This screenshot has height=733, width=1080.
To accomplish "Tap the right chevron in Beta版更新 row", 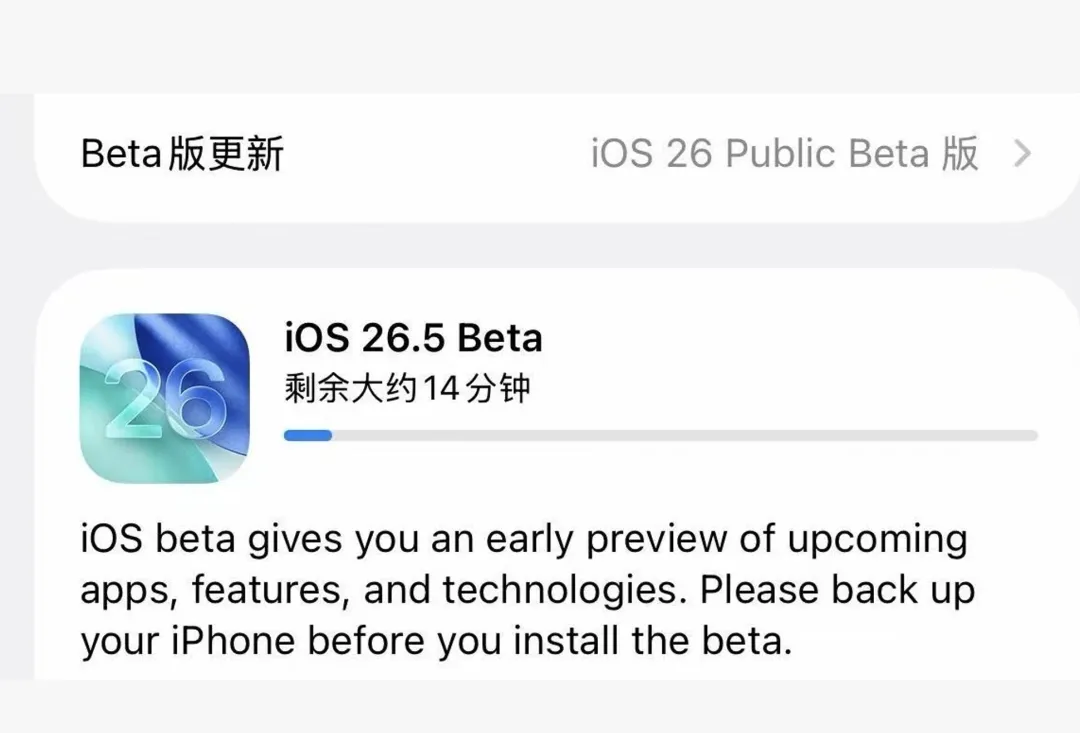I will point(1021,154).
